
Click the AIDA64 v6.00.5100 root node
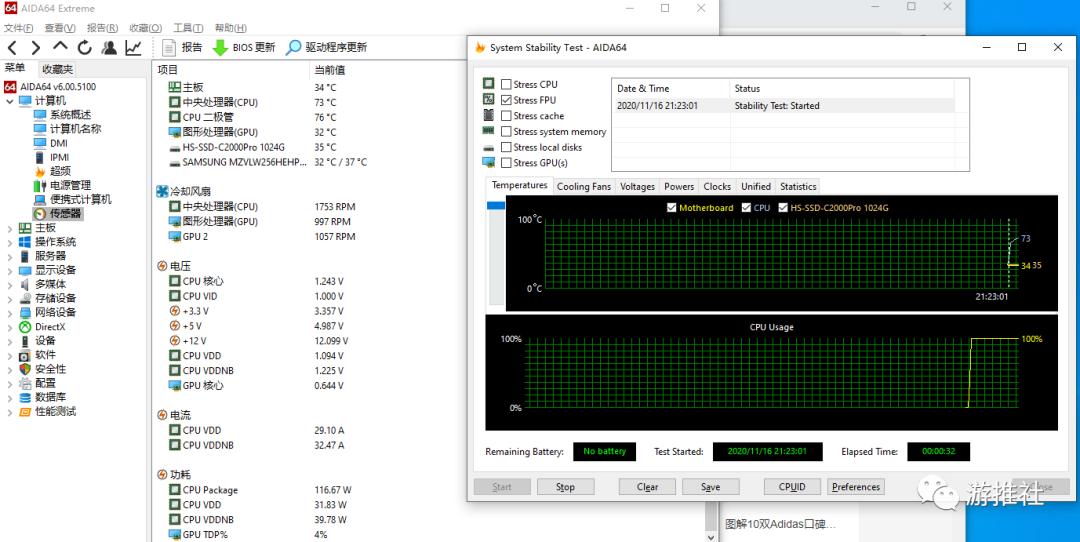[58, 87]
